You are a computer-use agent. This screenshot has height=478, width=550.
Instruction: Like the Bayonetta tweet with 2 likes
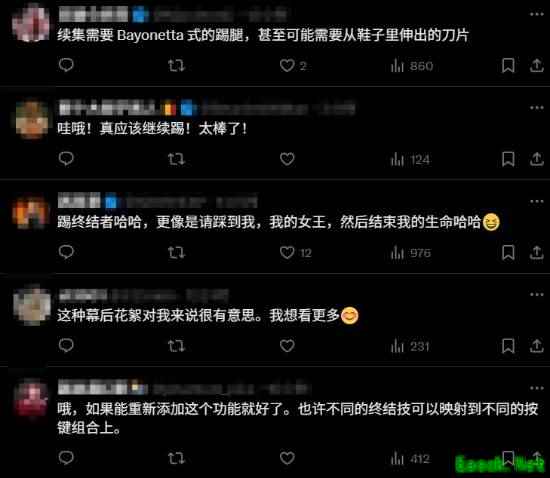287,66
